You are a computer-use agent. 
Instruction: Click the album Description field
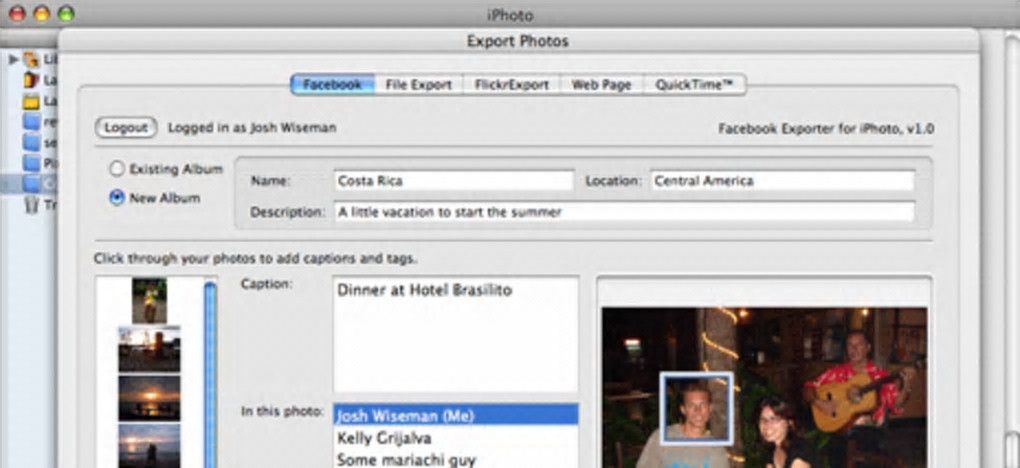624,212
